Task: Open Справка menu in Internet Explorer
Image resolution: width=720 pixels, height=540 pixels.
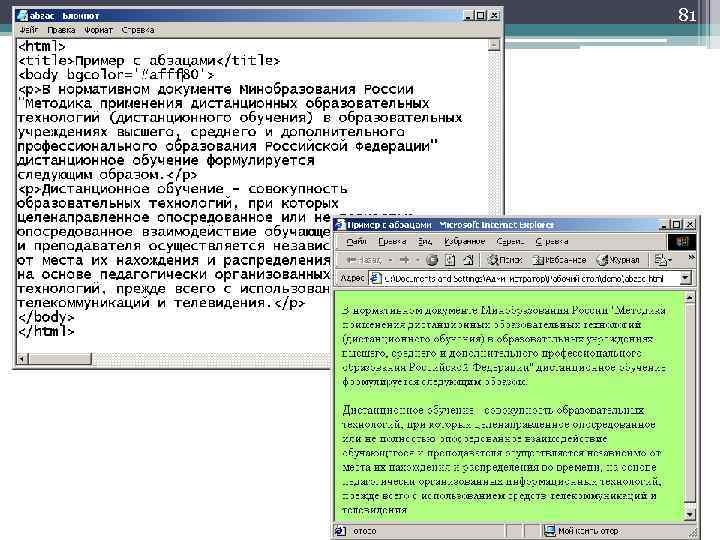Action: point(552,242)
